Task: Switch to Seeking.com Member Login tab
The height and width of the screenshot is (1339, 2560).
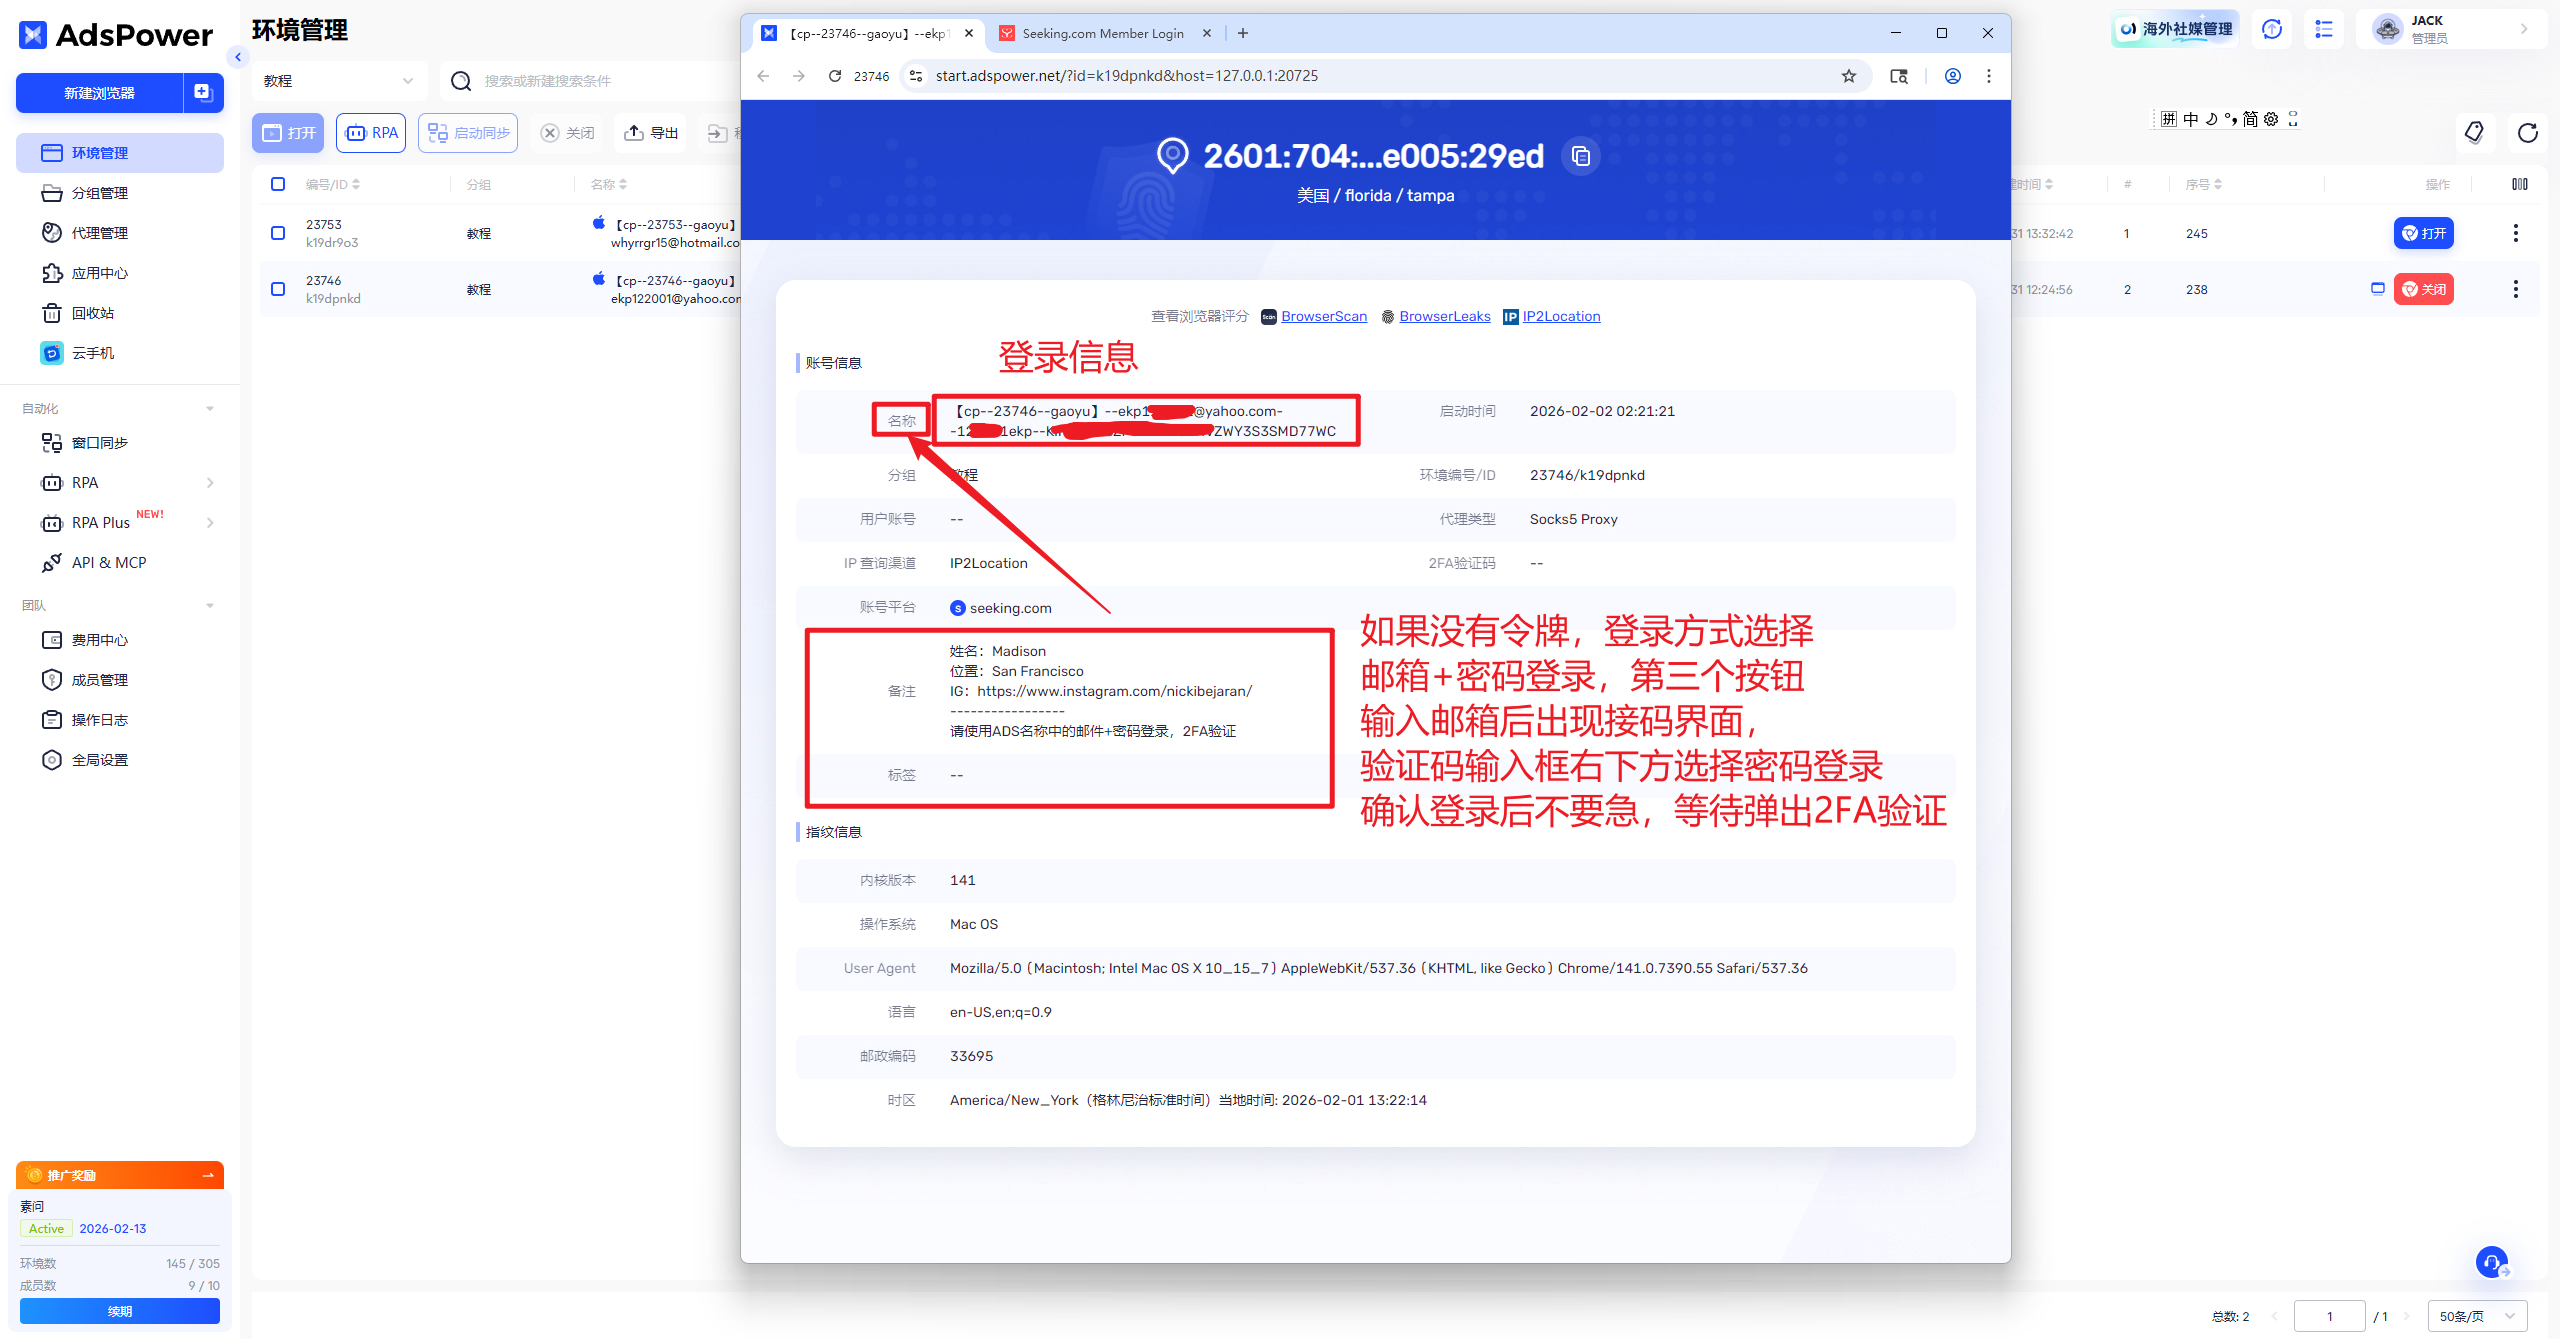Action: pyautogui.click(x=1102, y=33)
